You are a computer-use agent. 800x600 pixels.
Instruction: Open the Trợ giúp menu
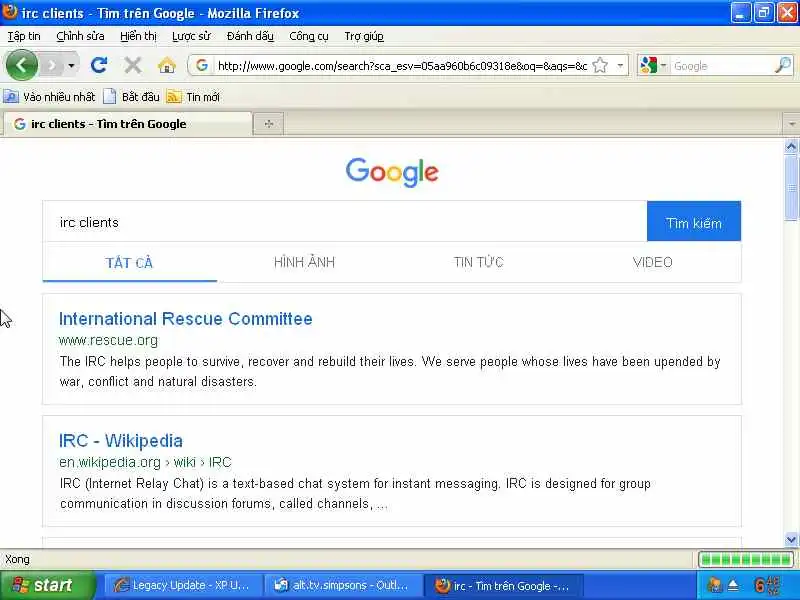[x=364, y=36]
